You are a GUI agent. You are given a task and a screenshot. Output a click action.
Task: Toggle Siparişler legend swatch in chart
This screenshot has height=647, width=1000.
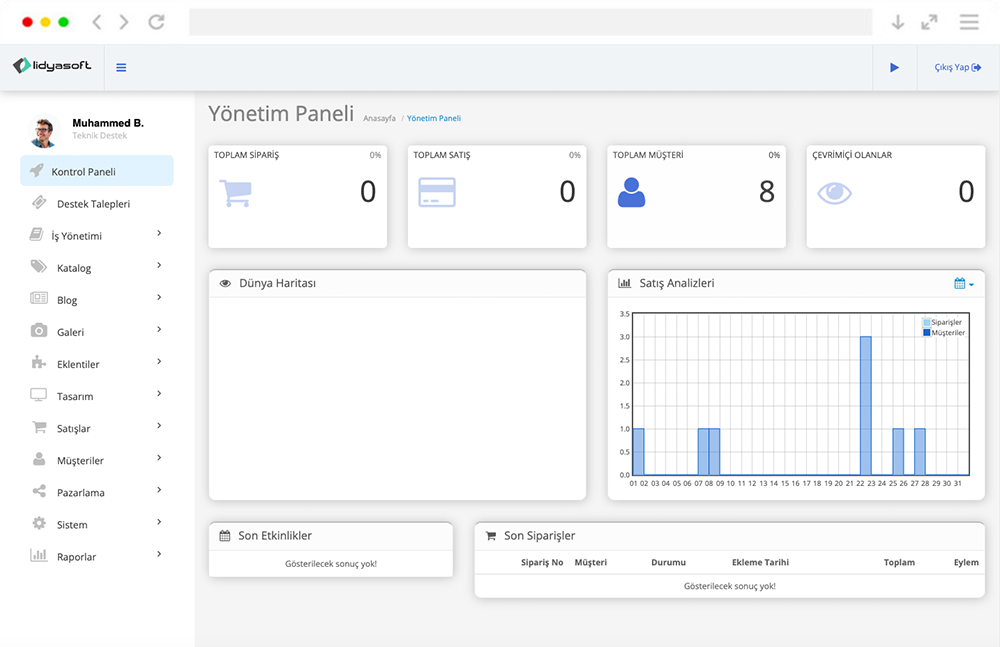(x=926, y=323)
